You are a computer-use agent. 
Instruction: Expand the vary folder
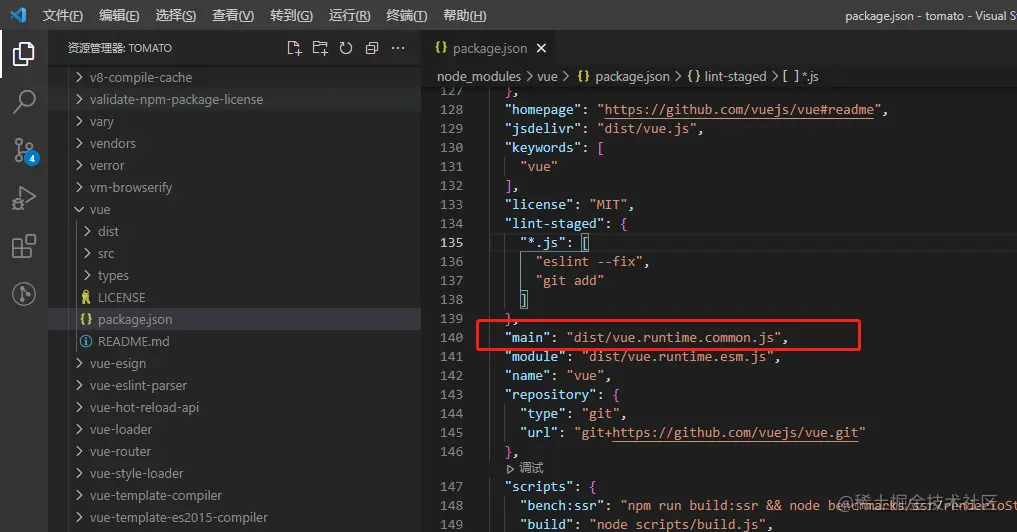234,121
